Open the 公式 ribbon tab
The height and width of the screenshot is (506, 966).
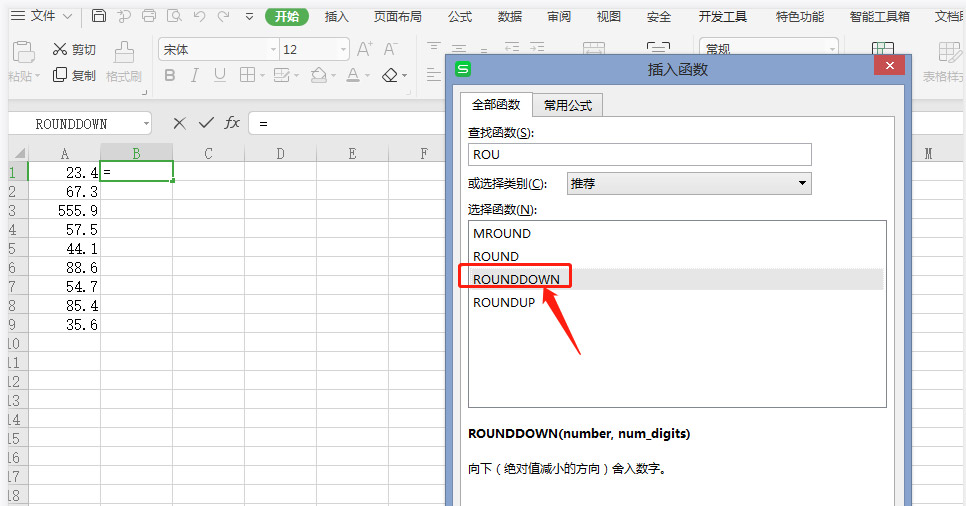pyautogui.click(x=460, y=17)
